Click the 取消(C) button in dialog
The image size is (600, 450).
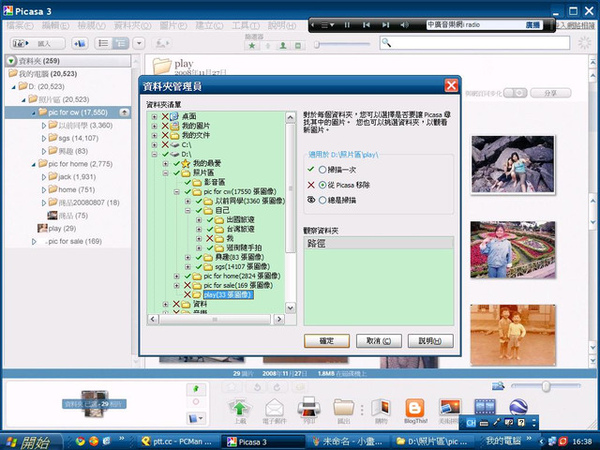point(378,341)
